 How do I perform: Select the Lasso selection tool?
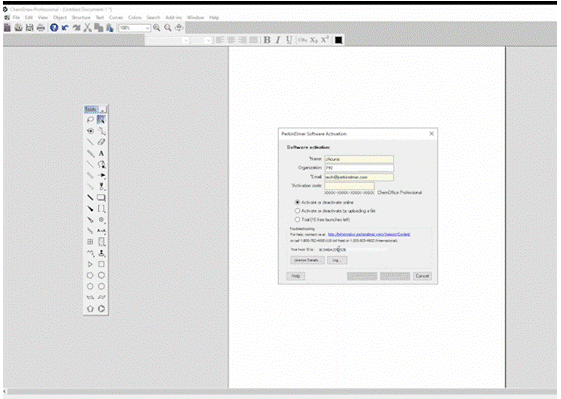pos(90,120)
